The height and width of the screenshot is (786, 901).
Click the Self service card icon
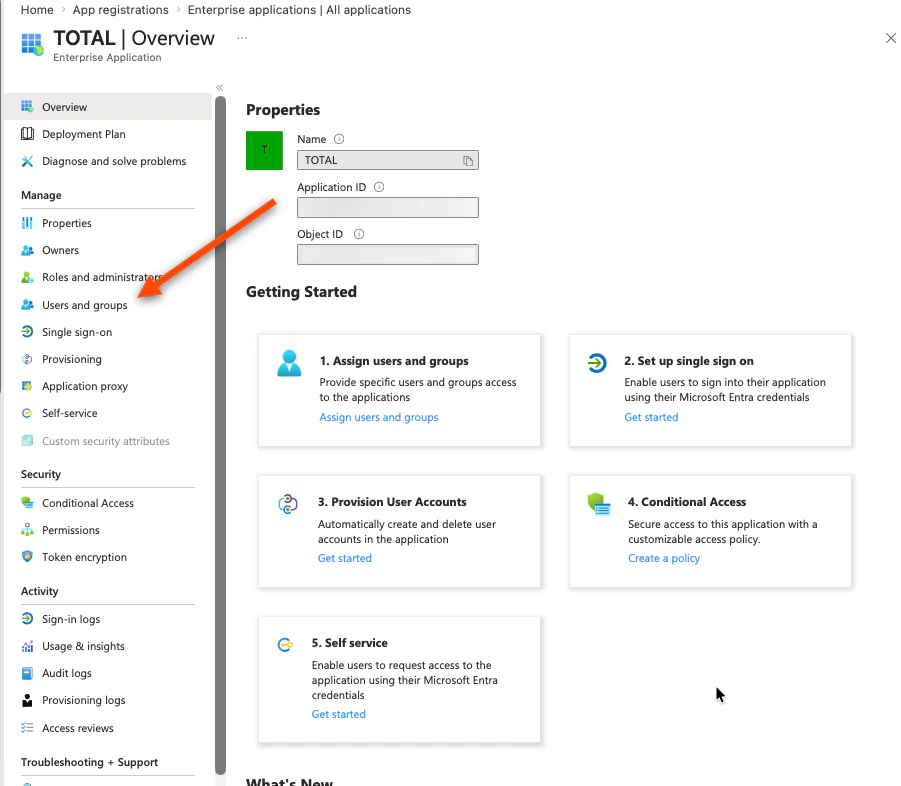[285, 645]
